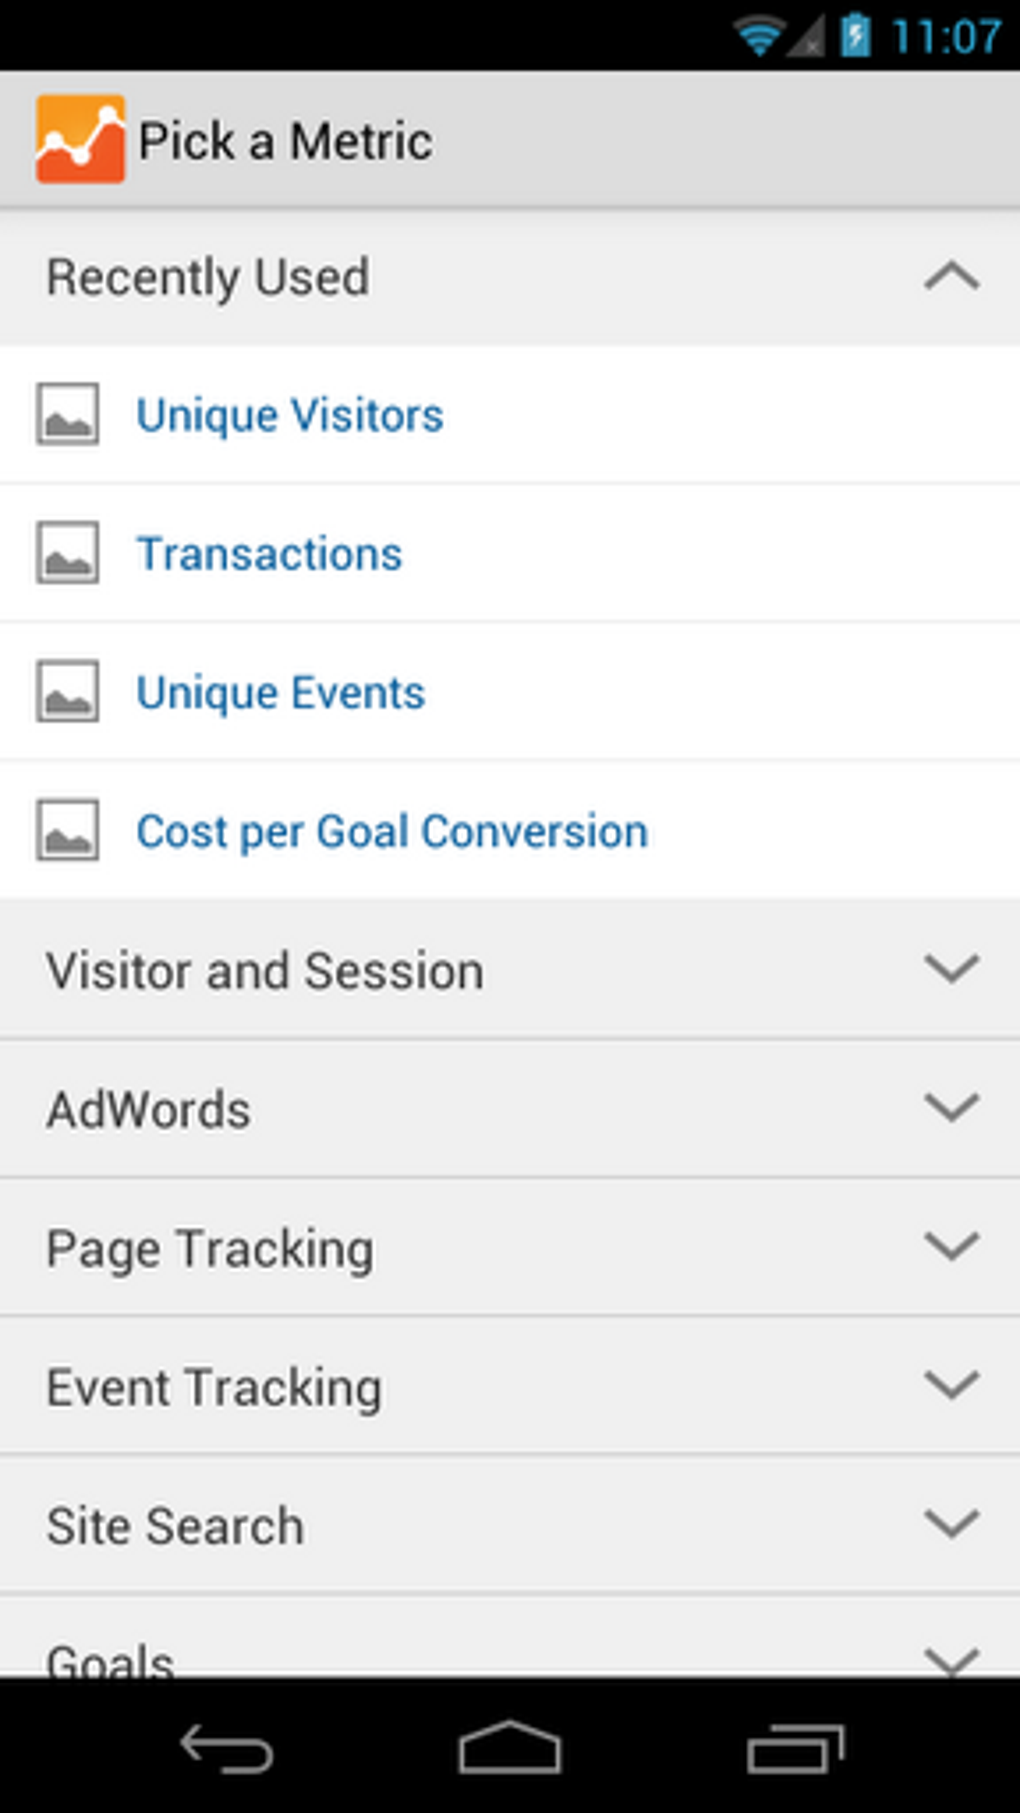Image resolution: width=1020 pixels, height=1813 pixels.
Task: Select the Unique Visitors metric
Action: point(290,415)
